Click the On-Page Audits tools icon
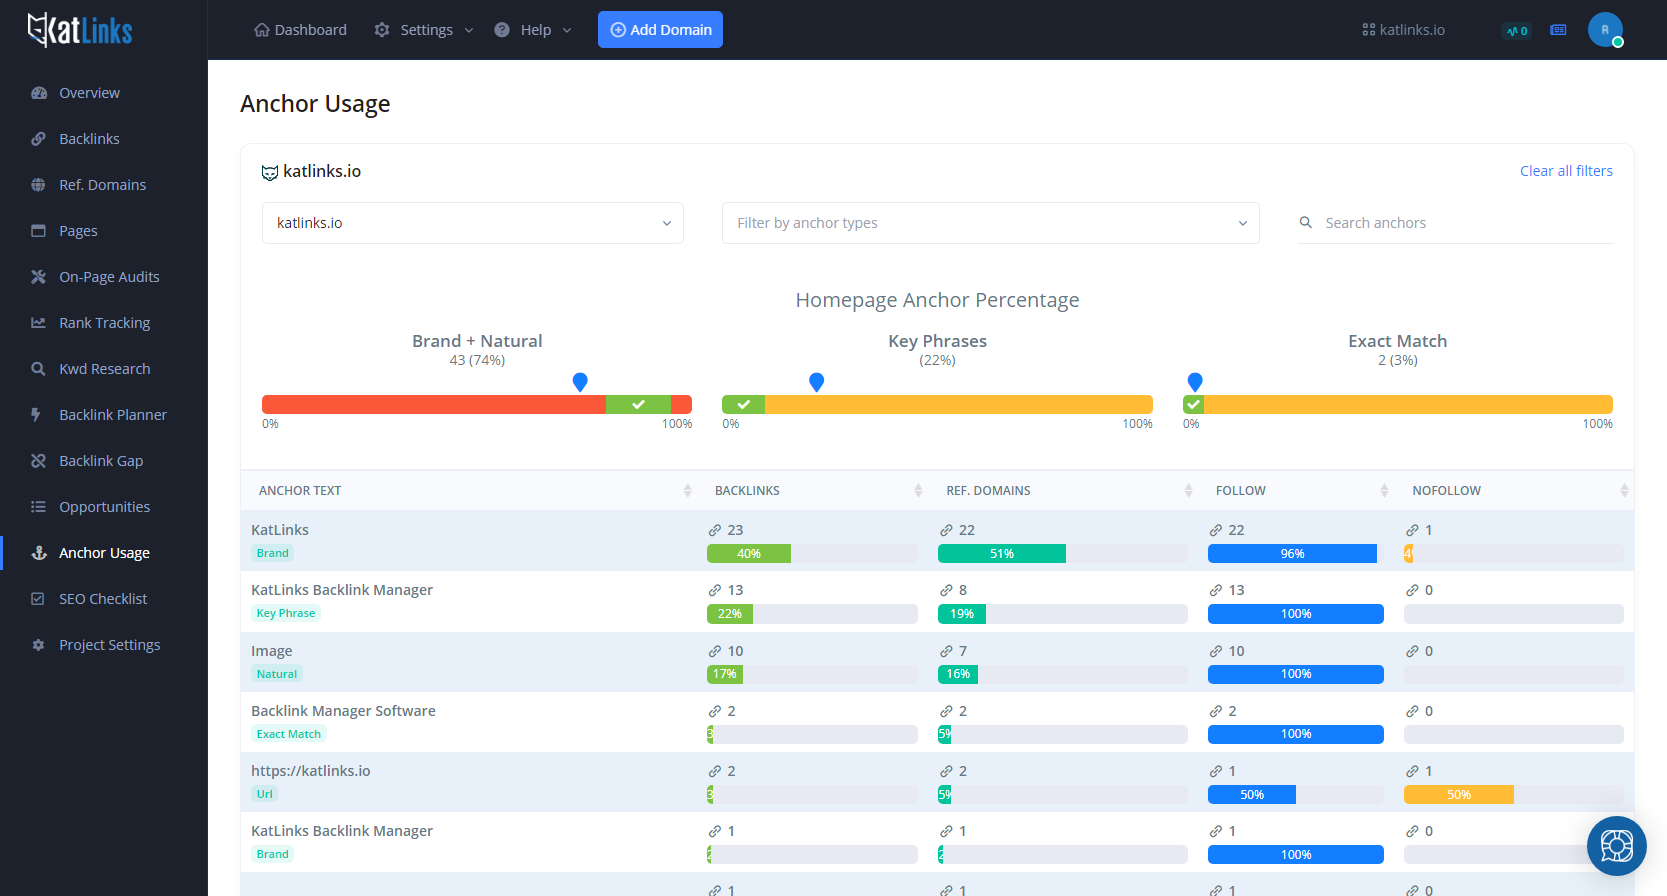 click(x=39, y=277)
